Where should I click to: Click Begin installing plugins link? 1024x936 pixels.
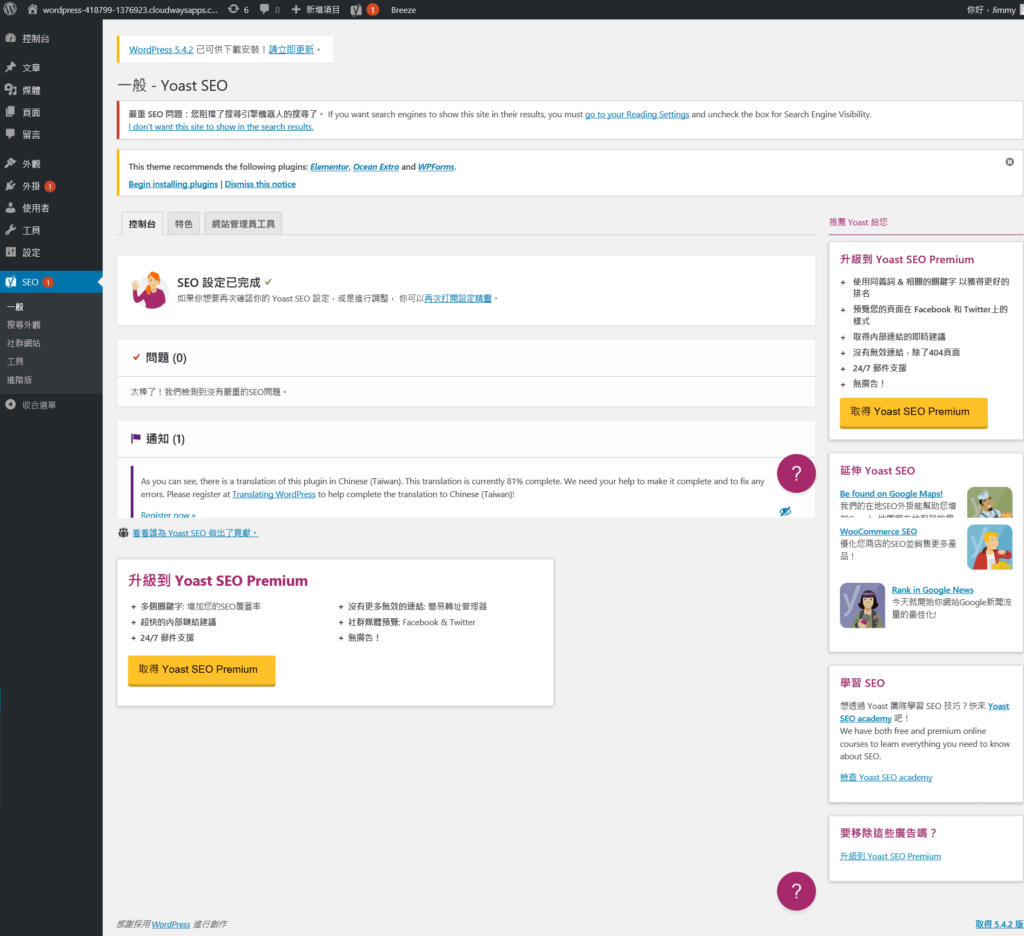tap(173, 184)
